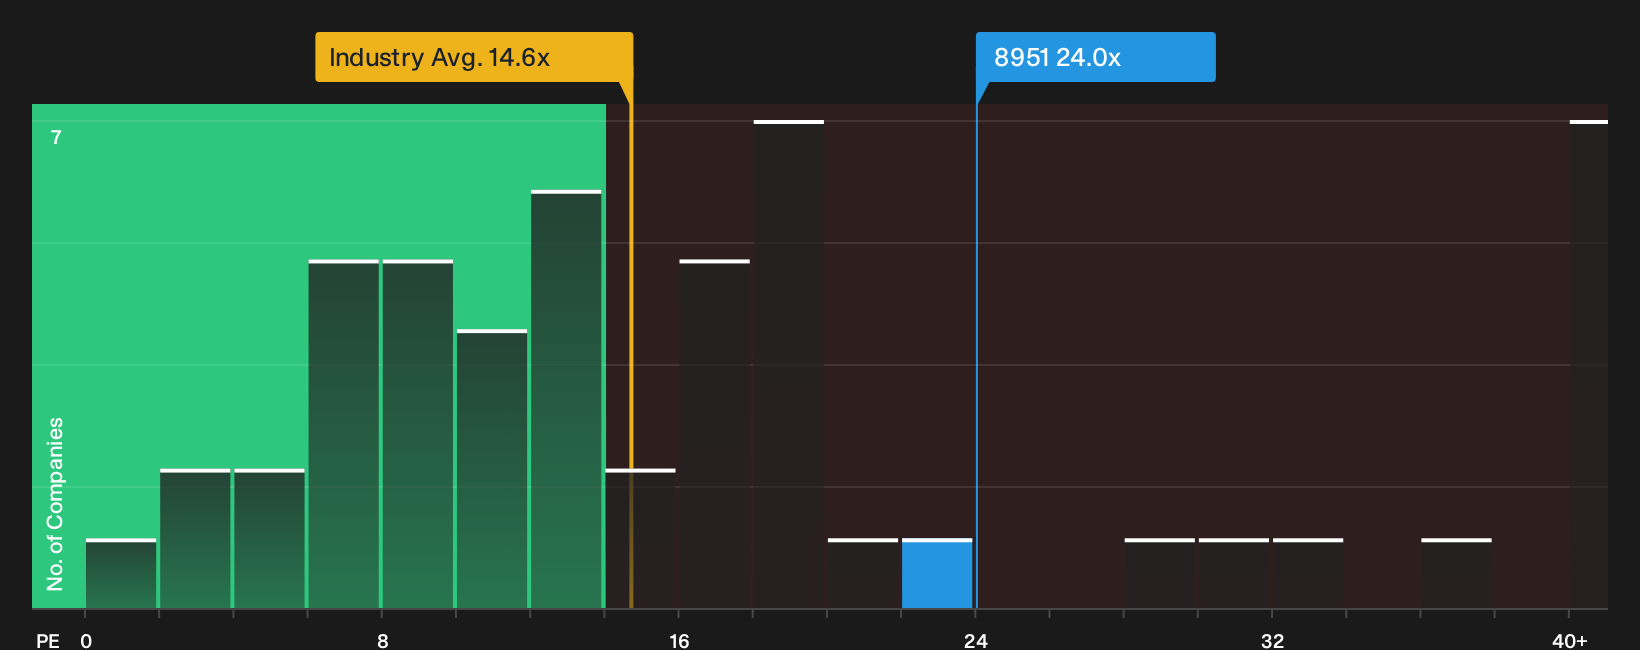Click the 'PE' axis title
Screen dimensions: 1640x650
tap(48, 640)
